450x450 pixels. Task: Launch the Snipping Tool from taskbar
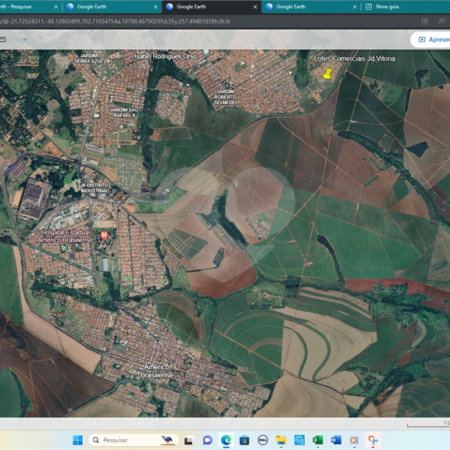click(x=373, y=440)
